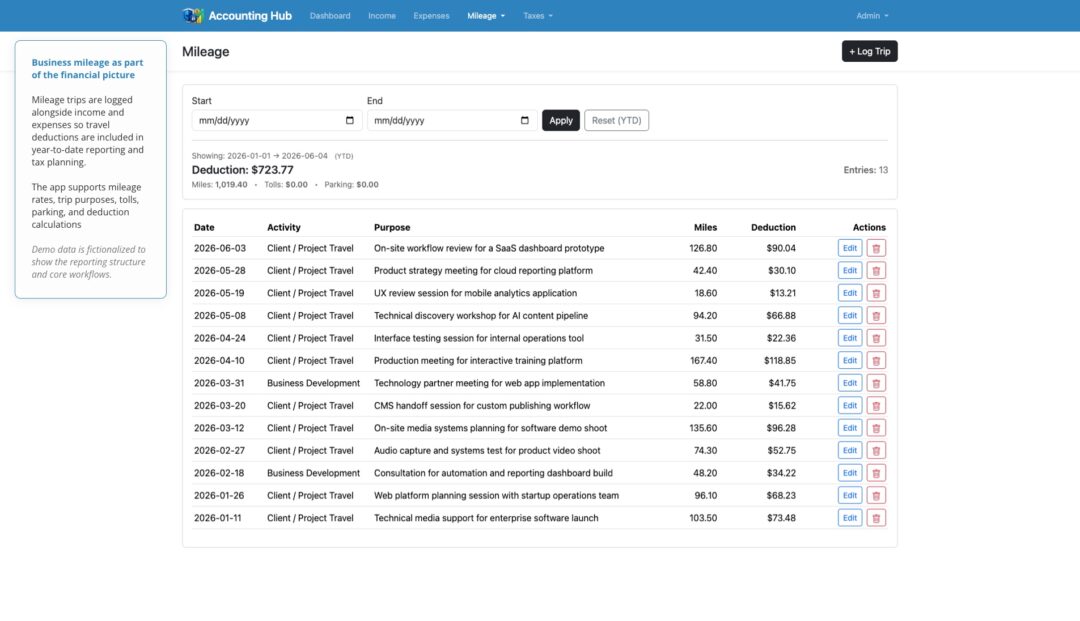This screenshot has width=1080, height=621.
Task: Select the Miles: 1,019.40 summary
Action: 219,185
